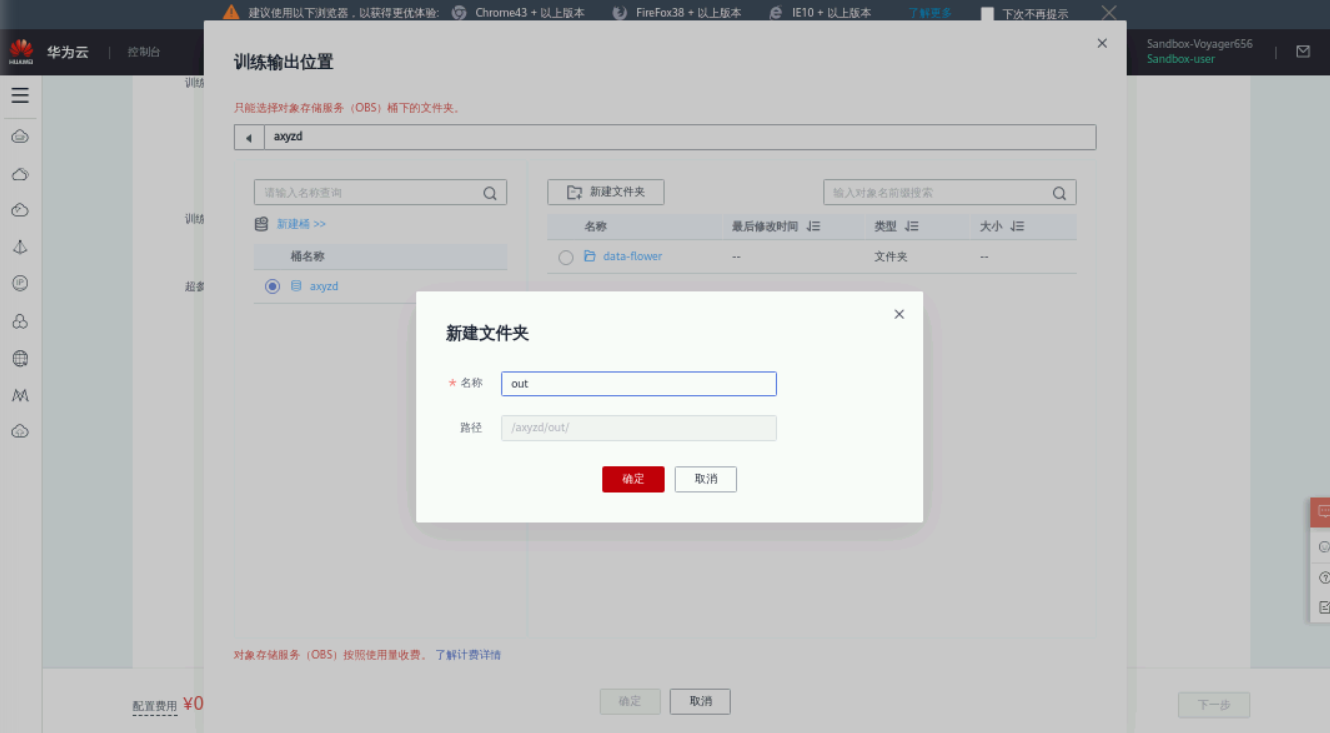Click the three-circles cluster icon in the sidebar
The image size is (1330, 733).
click(x=20, y=321)
